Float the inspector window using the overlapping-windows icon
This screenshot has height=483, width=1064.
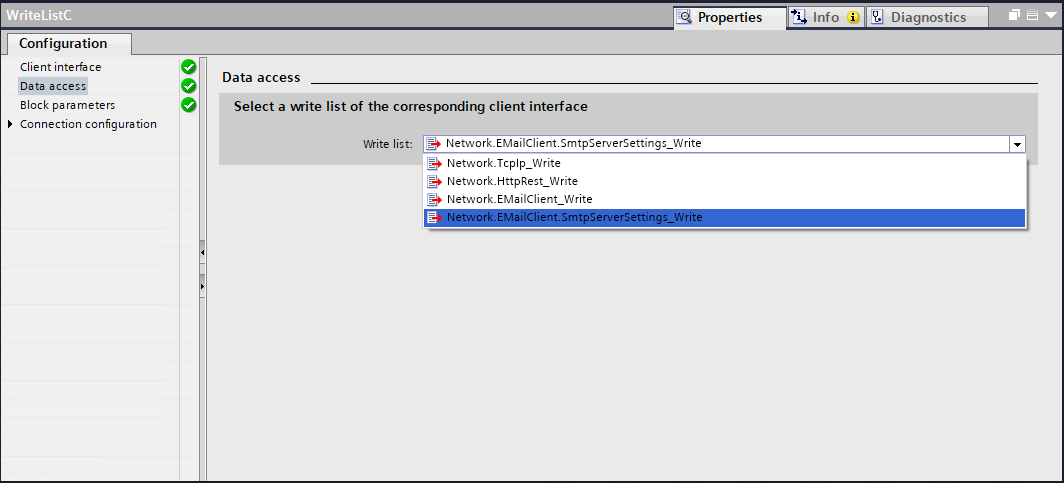click(x=1015, y=16)
